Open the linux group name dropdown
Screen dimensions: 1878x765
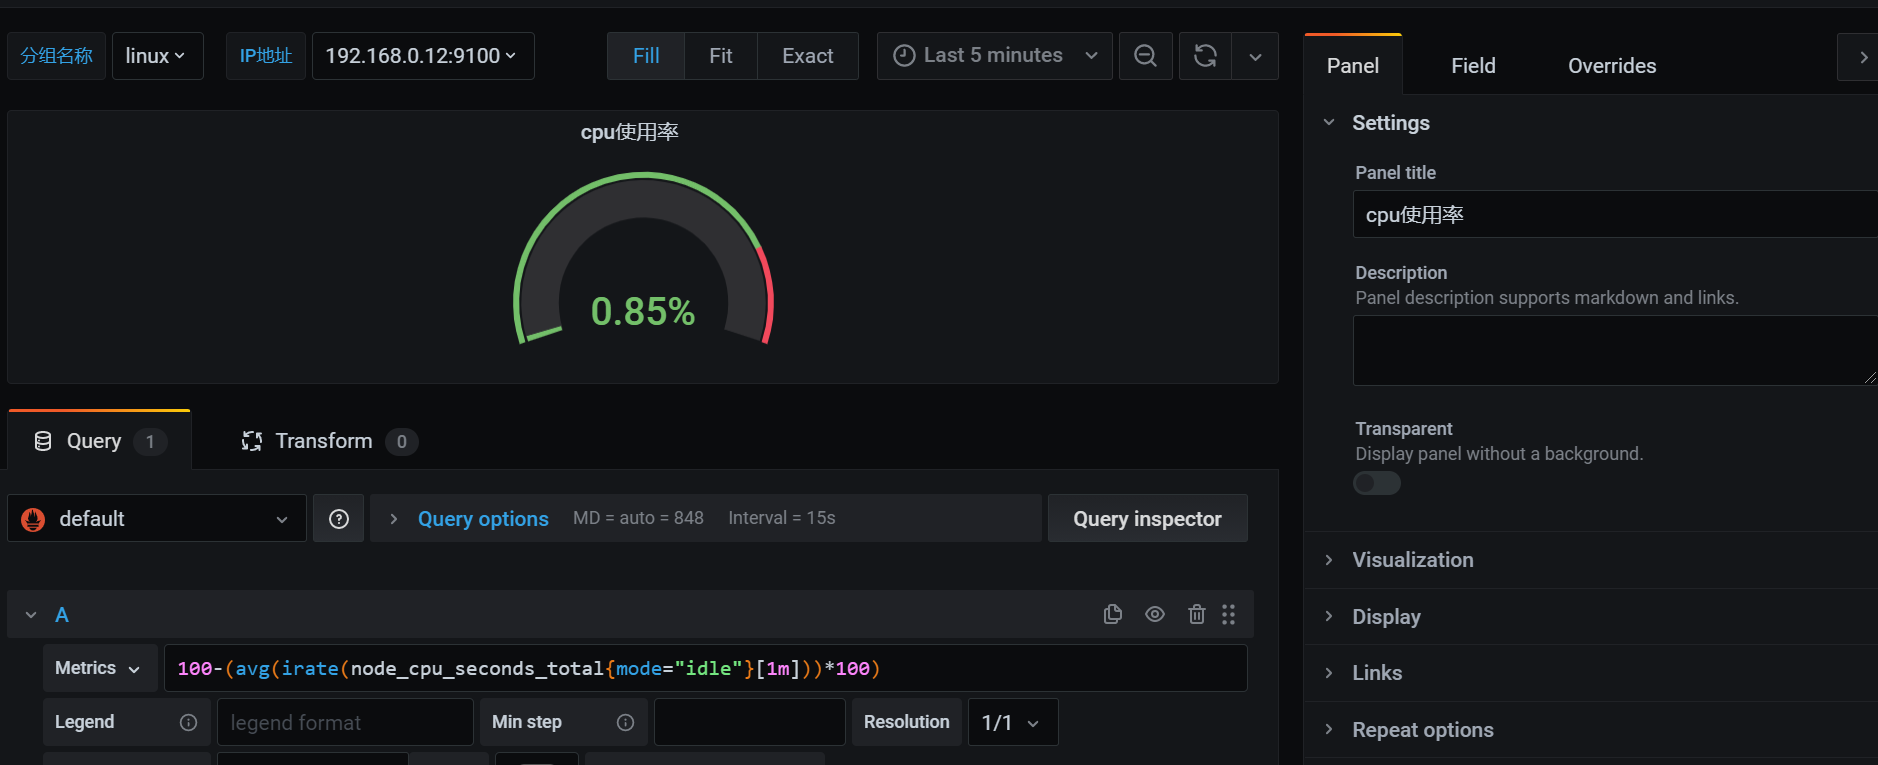pyautogui.click(x=158, y=56)
